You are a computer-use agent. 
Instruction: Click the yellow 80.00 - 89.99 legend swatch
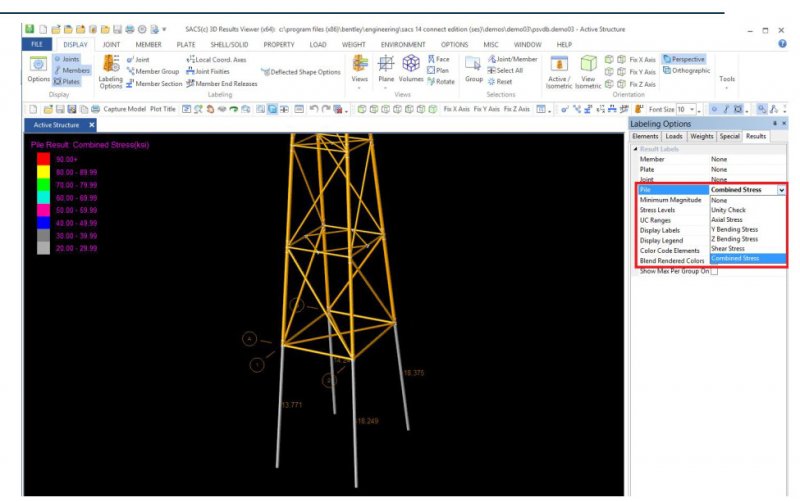coord(43,172)
